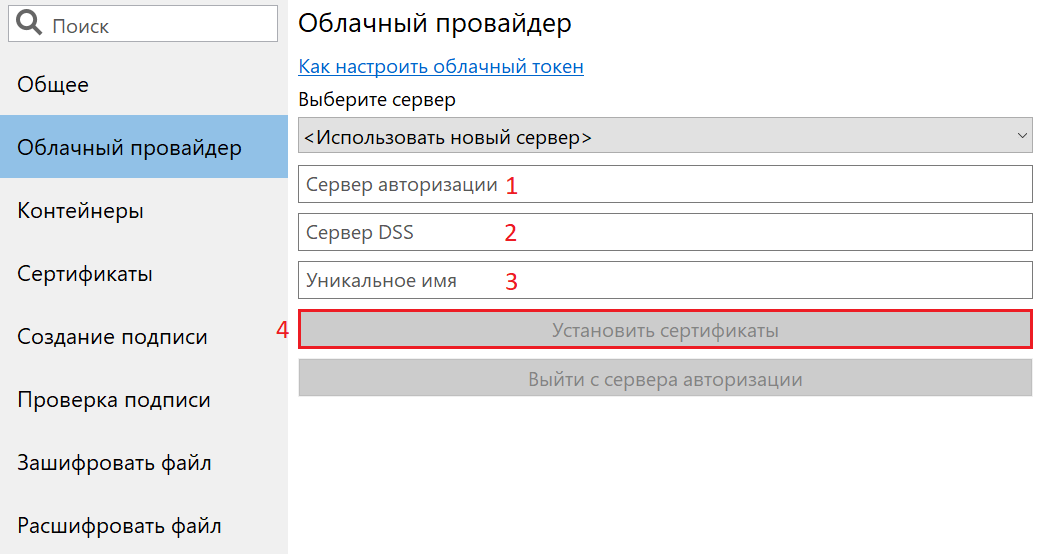Viewport: 1039px width, 554px height.
Task: Follow the Как настроить облачный токен link
Action: 441,66
